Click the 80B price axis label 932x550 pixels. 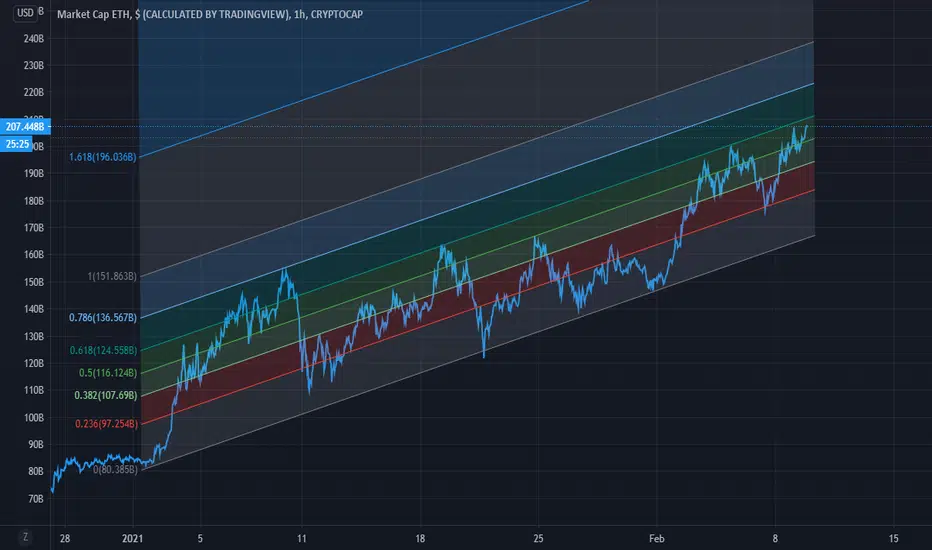coord(36,472)
